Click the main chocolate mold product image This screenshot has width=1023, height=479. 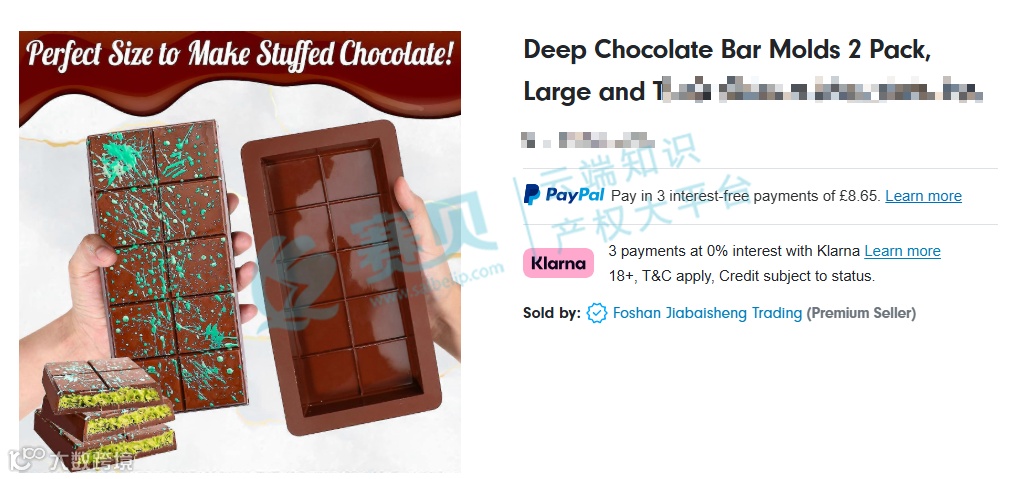(240, 252)
